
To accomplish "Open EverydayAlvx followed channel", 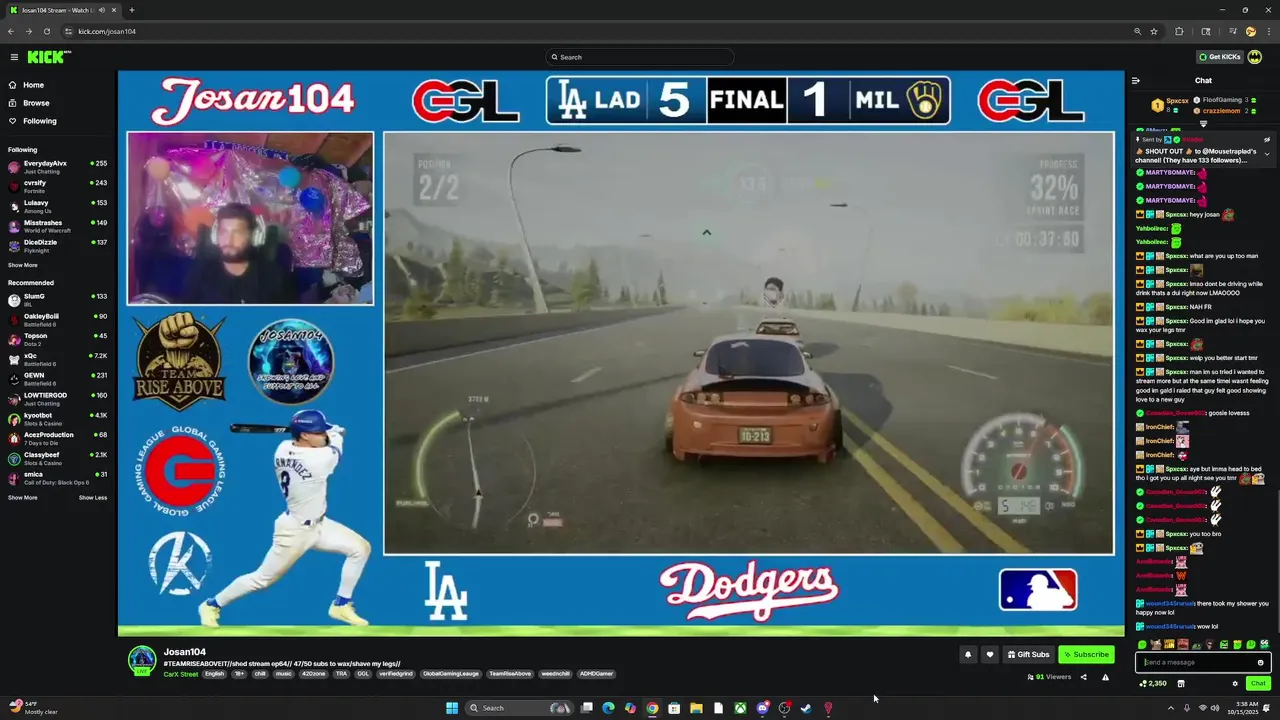I will [x=58, y=166].
